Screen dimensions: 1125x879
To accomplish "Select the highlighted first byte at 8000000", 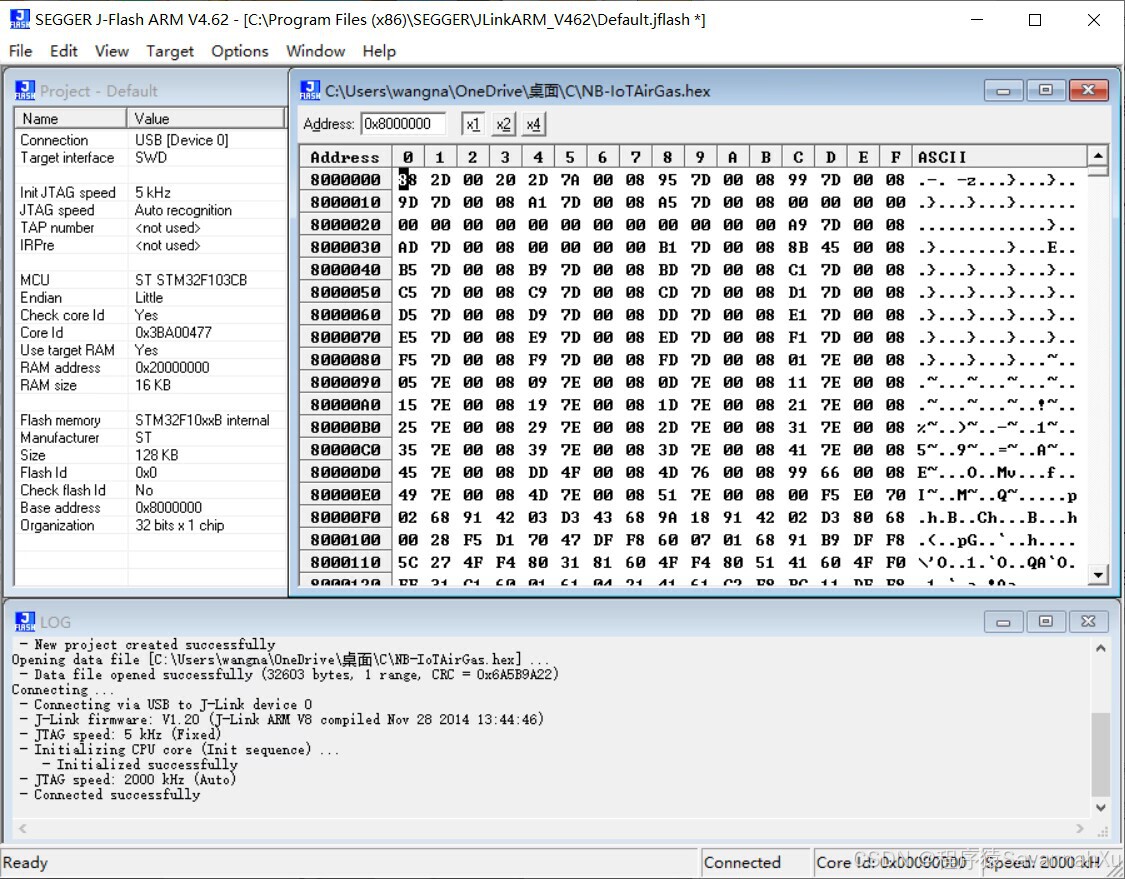I will [x=408, y=180].
